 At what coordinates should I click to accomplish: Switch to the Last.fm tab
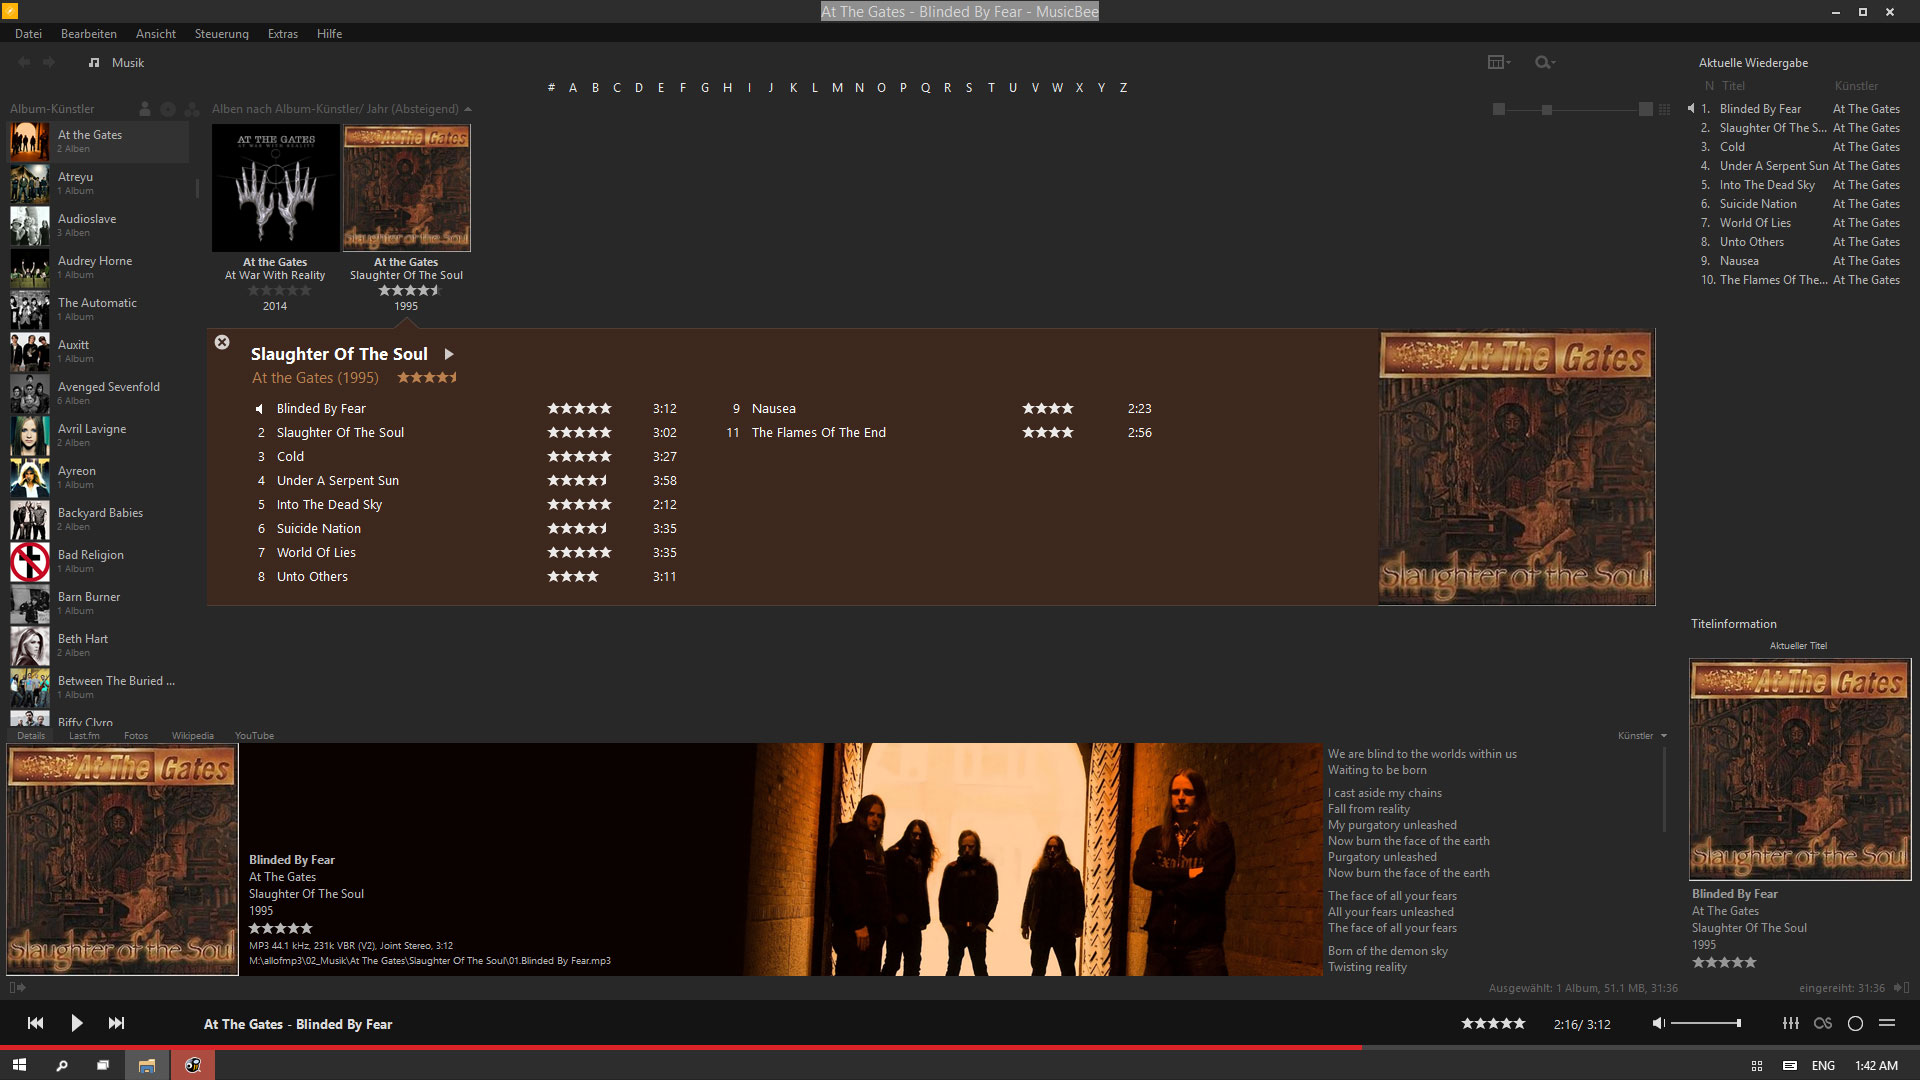coord(84,736)
